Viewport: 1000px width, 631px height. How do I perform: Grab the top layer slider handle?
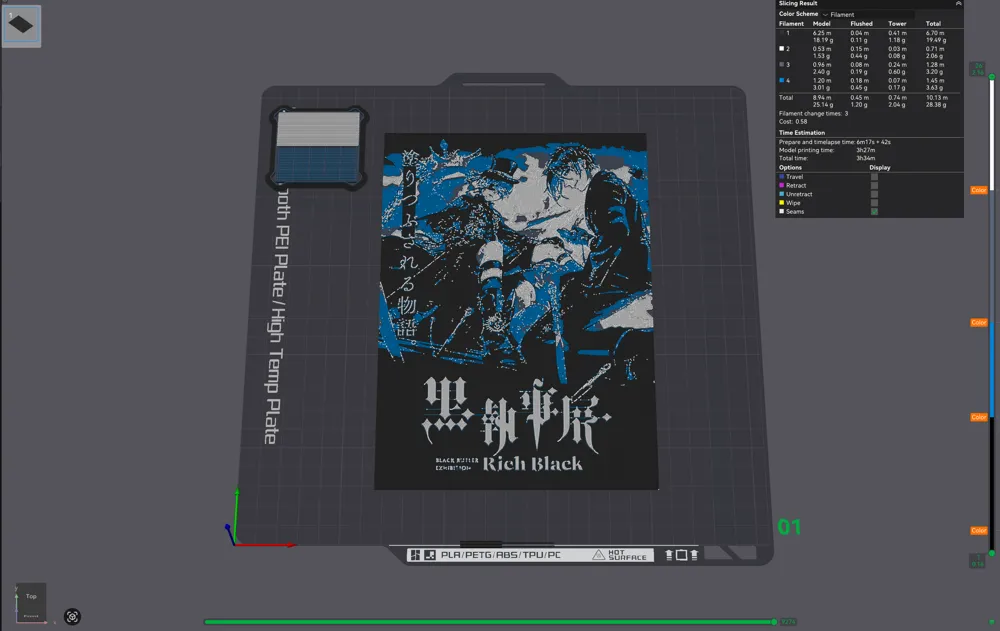click(x=992, y=77)
